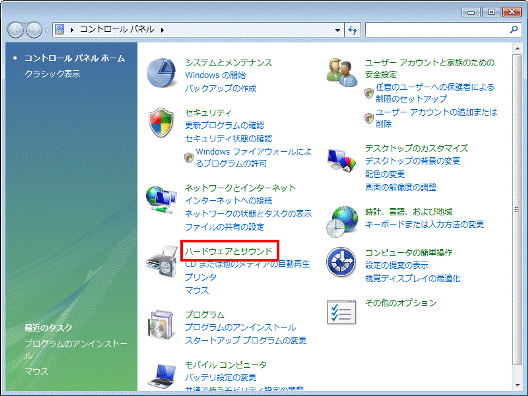Open the User Accounts people icon
Viewport: 528px width, 396px height.
pos(342,72)
